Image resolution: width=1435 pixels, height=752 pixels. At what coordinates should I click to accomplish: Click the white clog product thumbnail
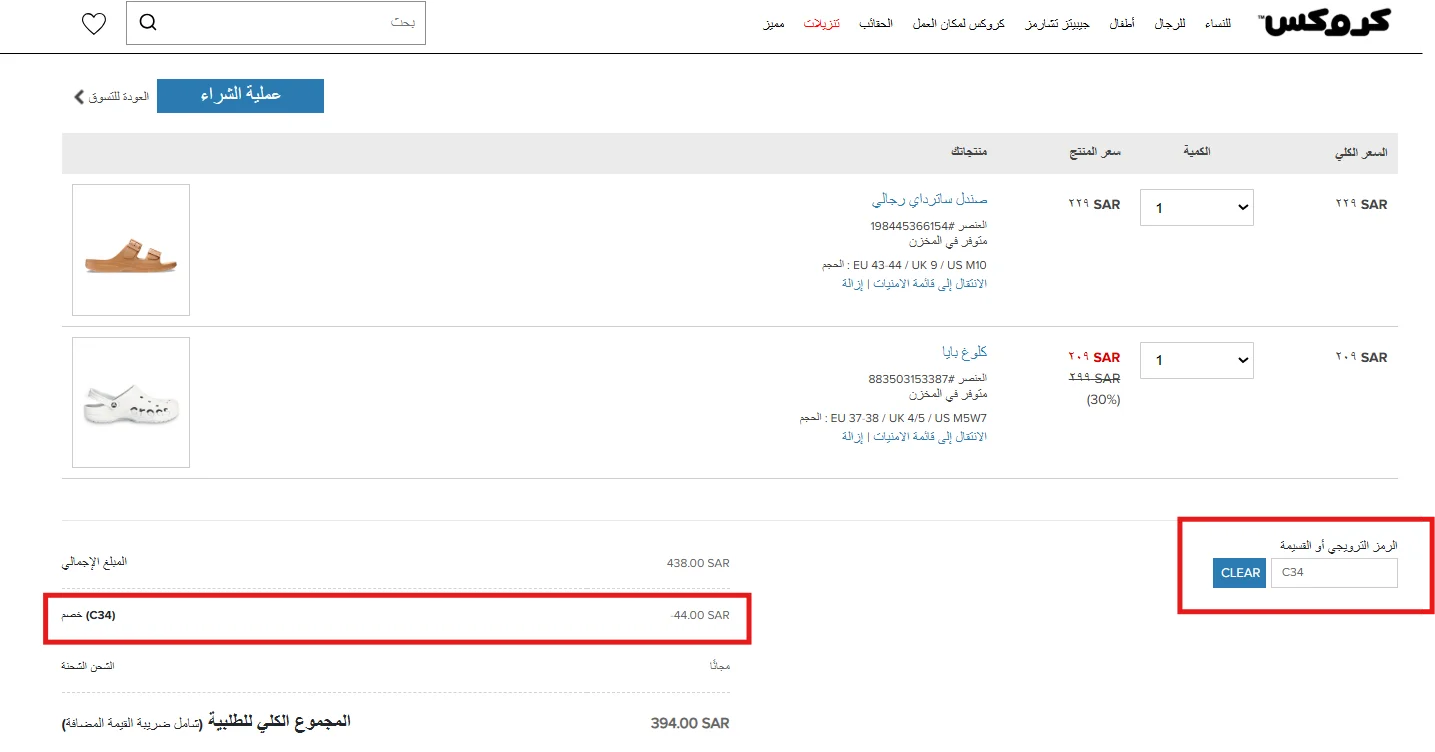tap(131, 402)
